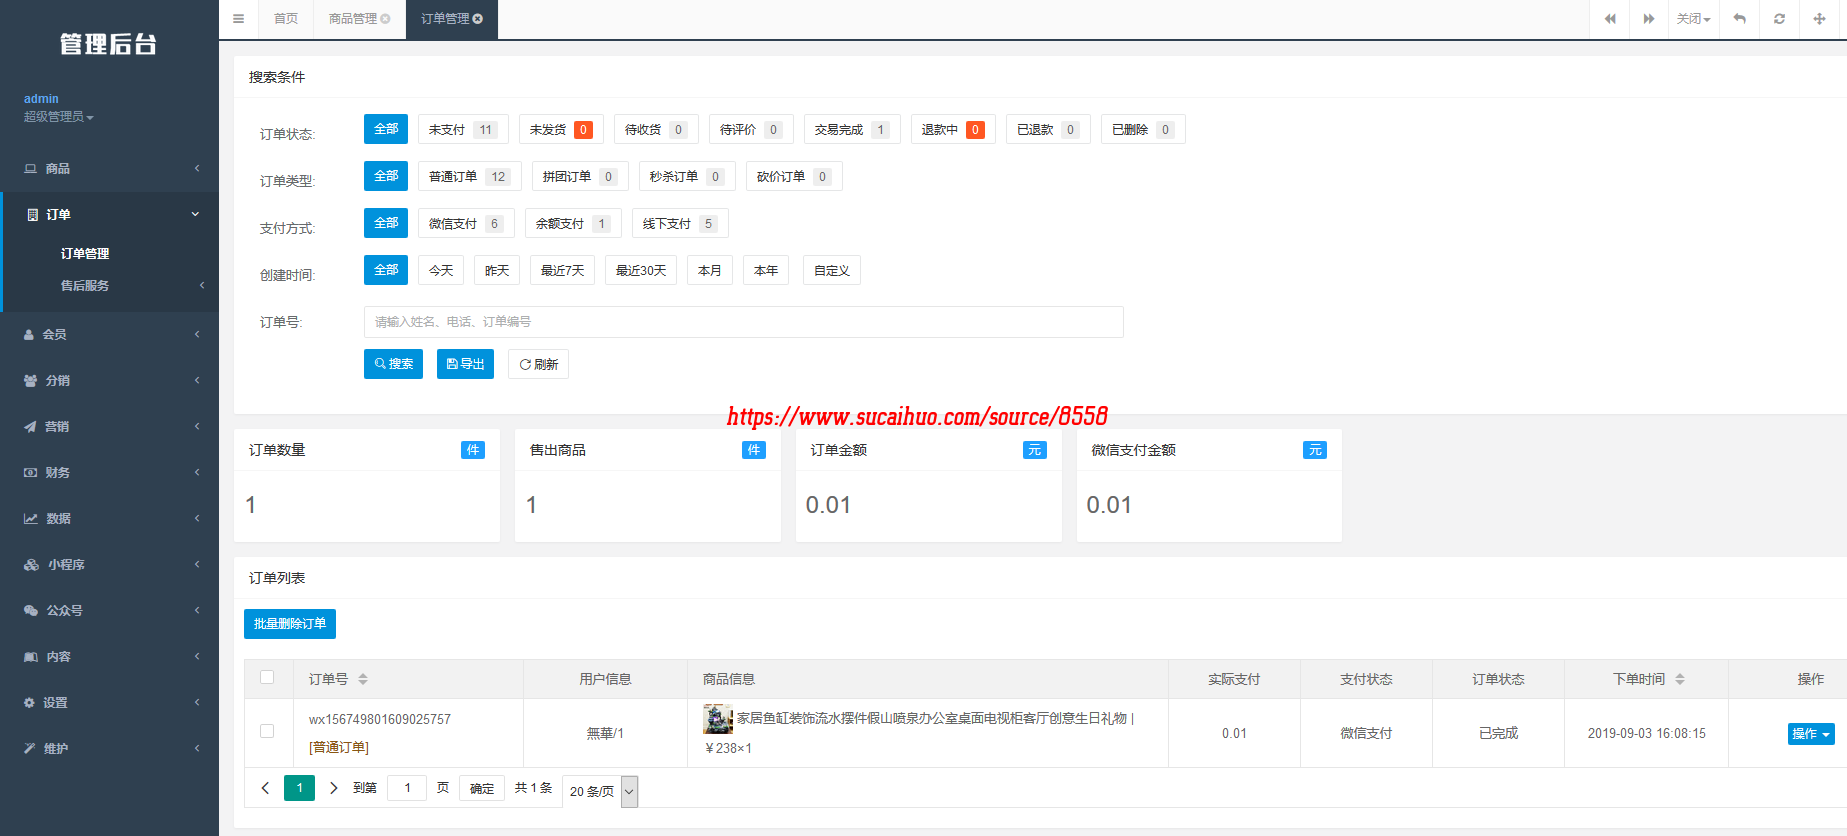Click the 批量删除订单 button
Viewport: 1847px width, 836px height.
pyautogui.click(x=290, y=623)
